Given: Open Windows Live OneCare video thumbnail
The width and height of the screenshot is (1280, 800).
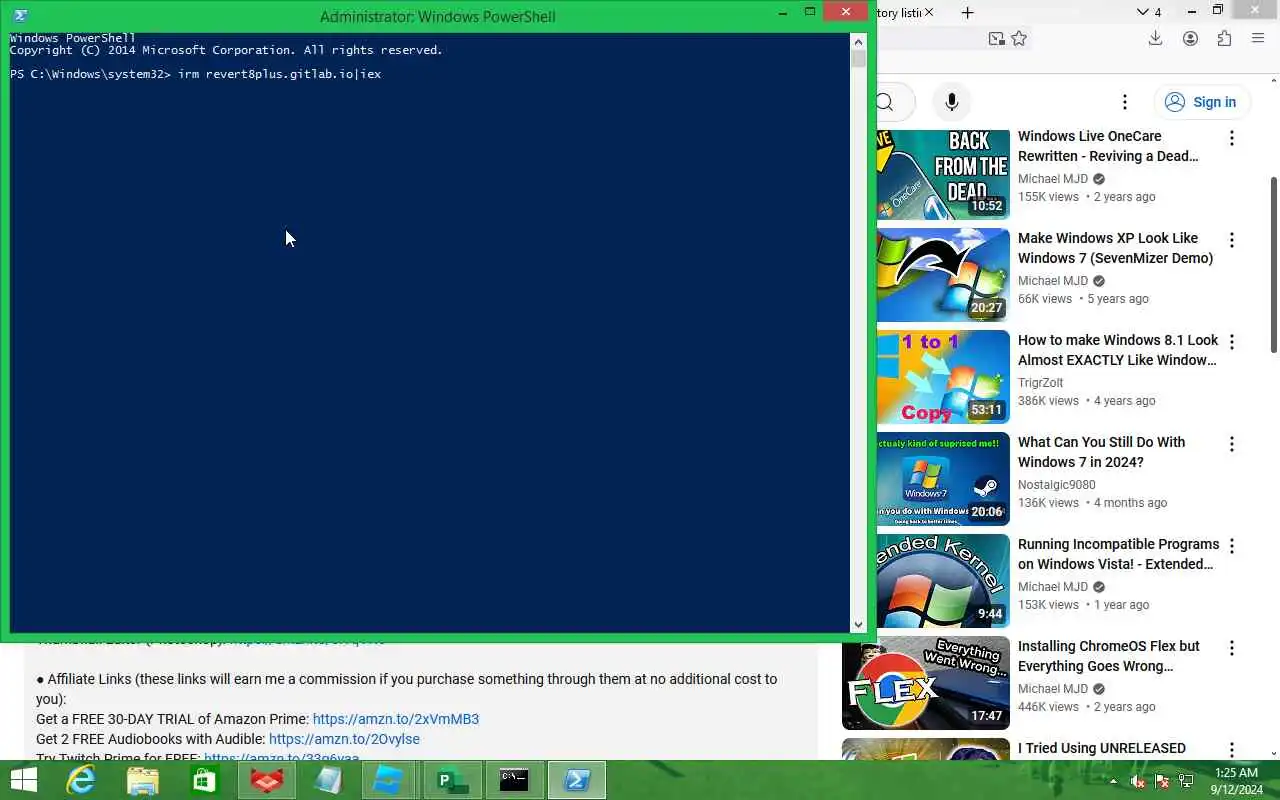Looking at the screenshot, I should pos(943,175).
